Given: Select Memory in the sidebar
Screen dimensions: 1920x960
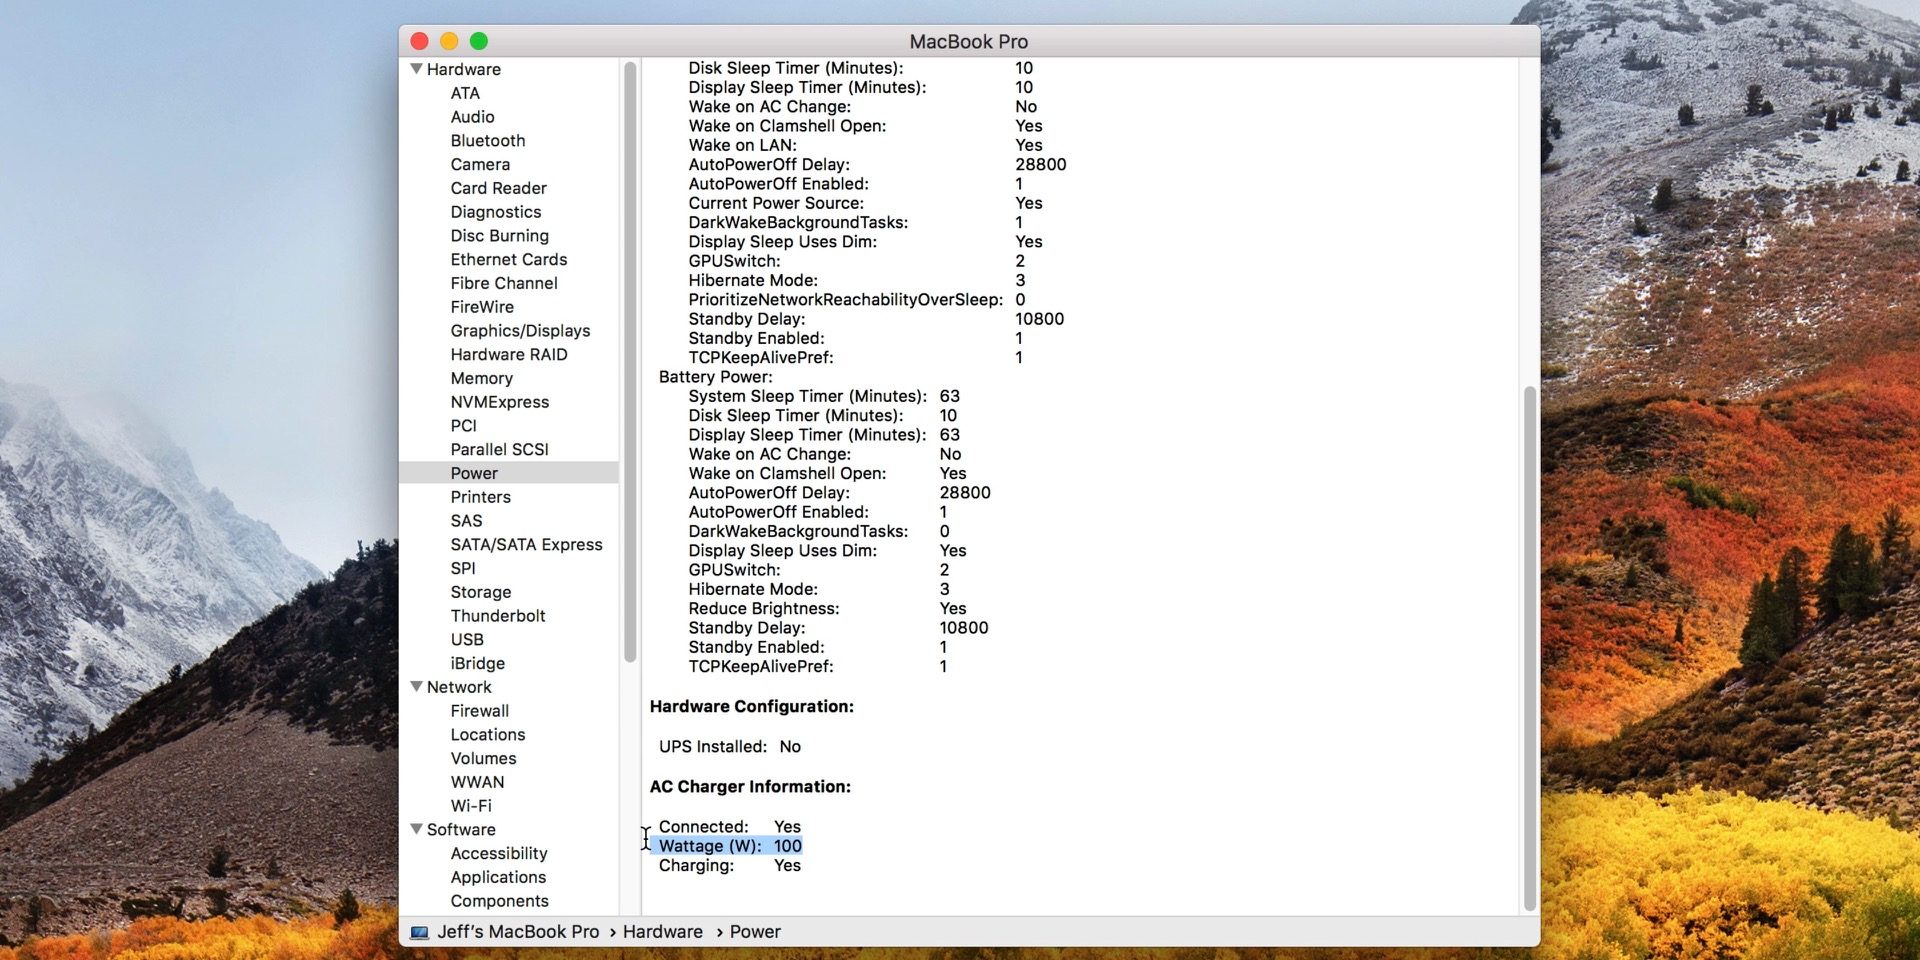Looking at the screenshot, I should [x=481, y=378].
